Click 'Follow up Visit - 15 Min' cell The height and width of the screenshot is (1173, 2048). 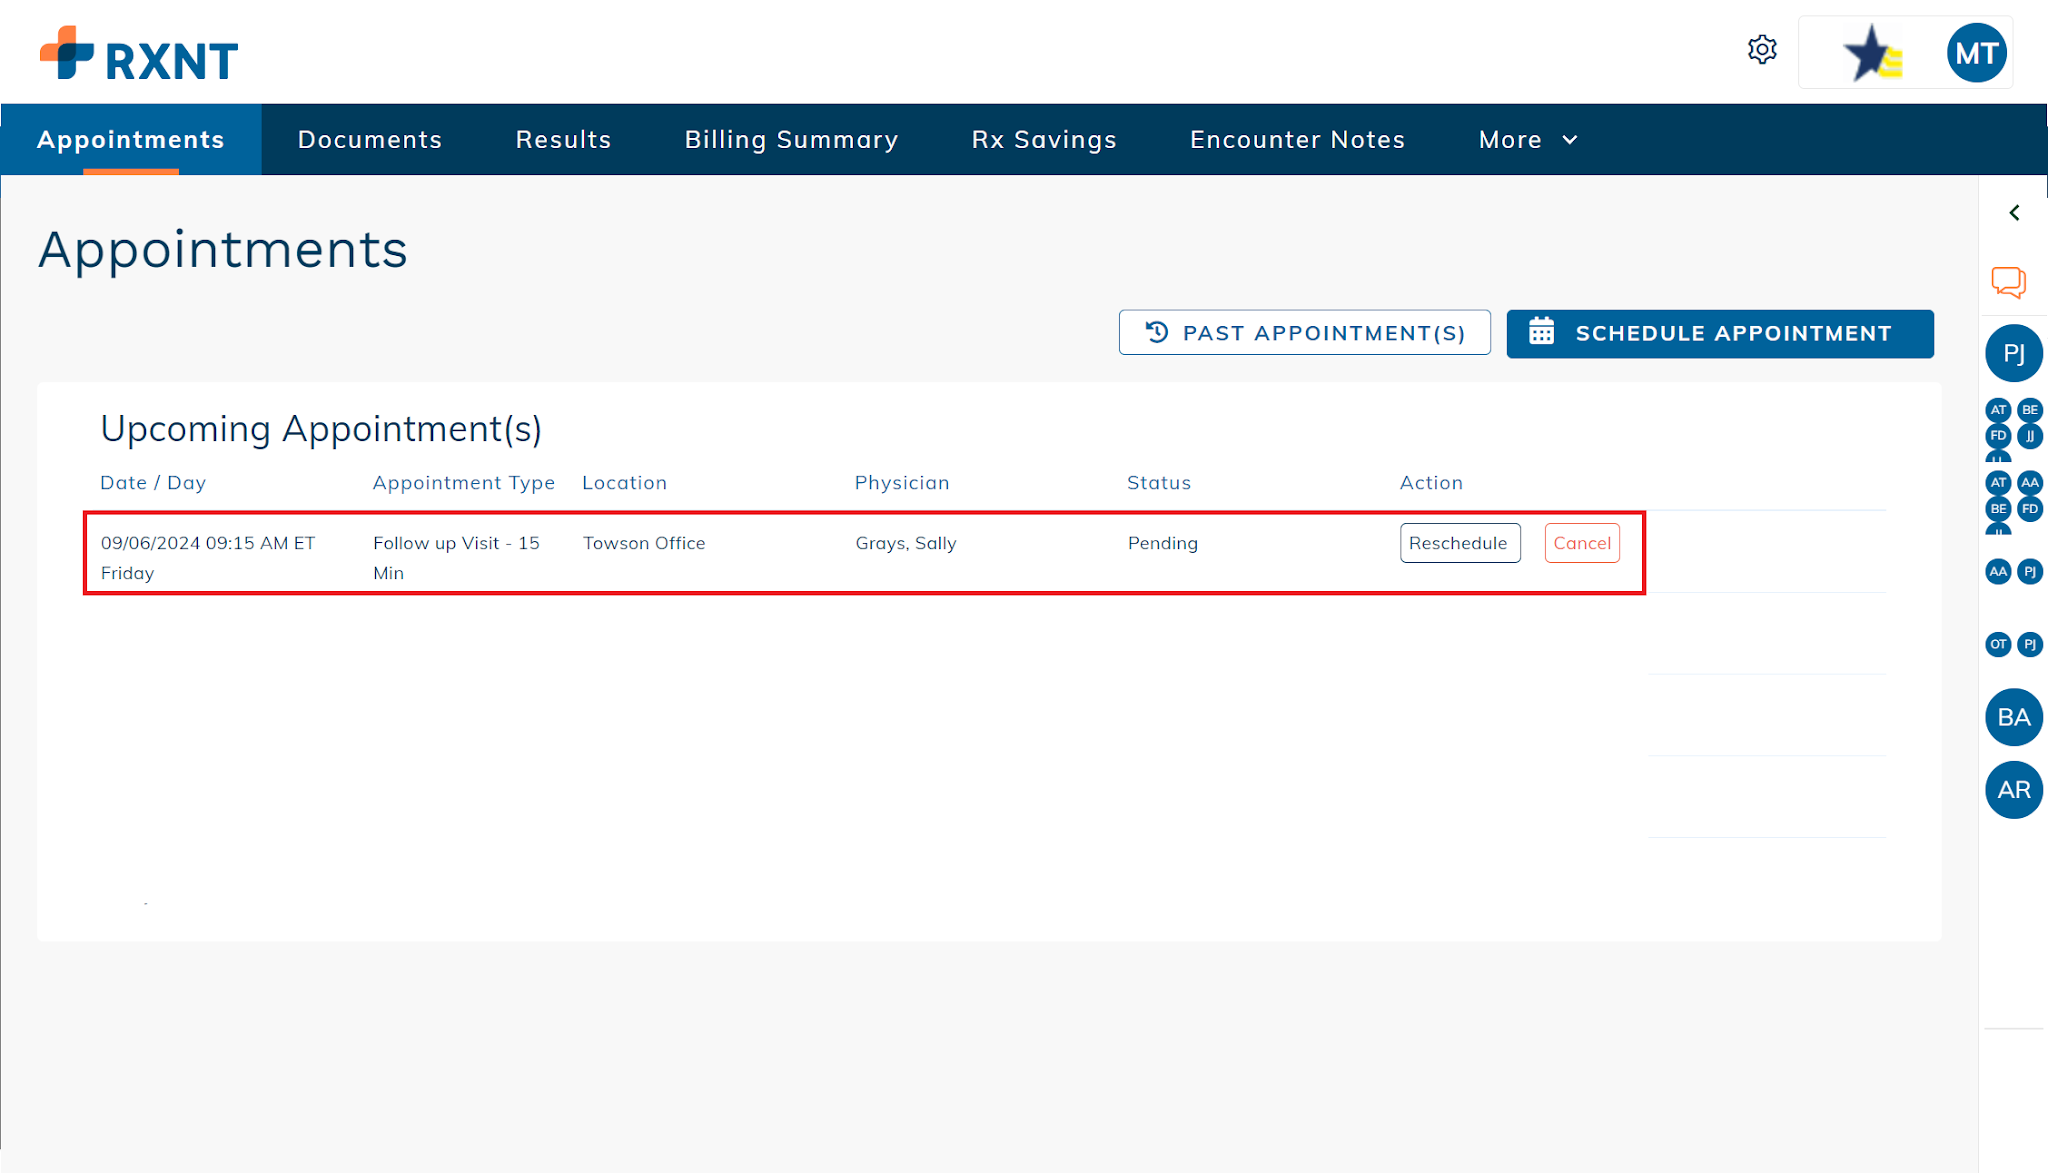pos(456,558)
